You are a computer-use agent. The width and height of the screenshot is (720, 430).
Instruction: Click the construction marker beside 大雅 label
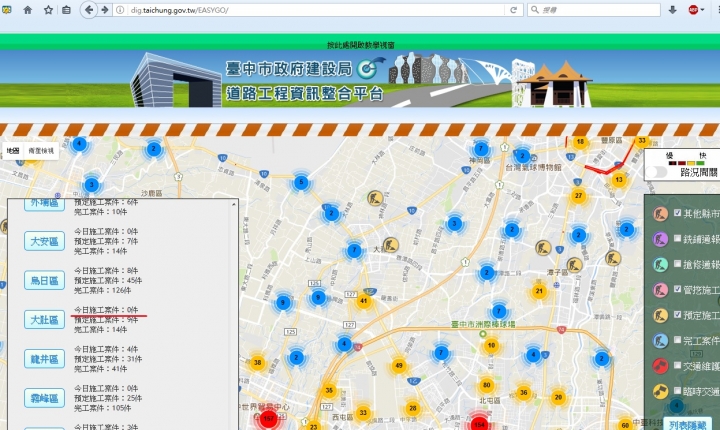[x=391, y=245]
